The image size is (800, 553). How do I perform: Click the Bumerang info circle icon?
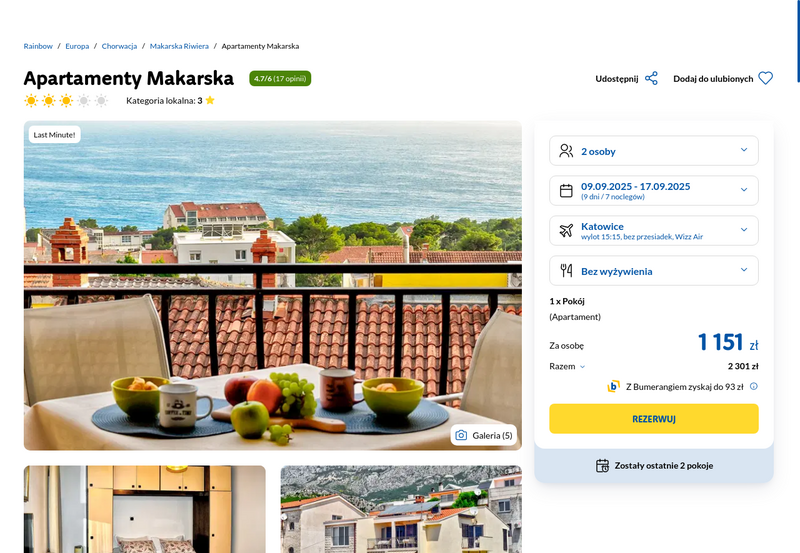tap(754, 386)
